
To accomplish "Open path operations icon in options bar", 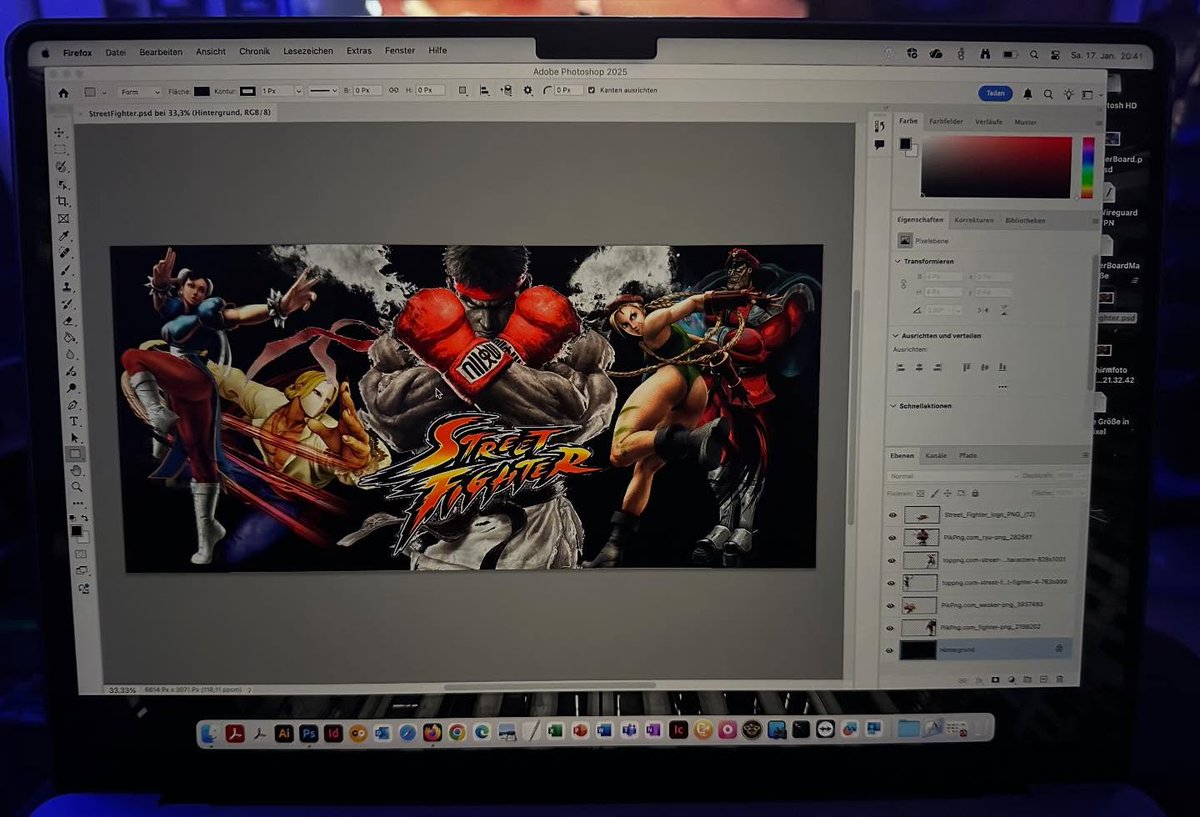I will tap(462, 90).
